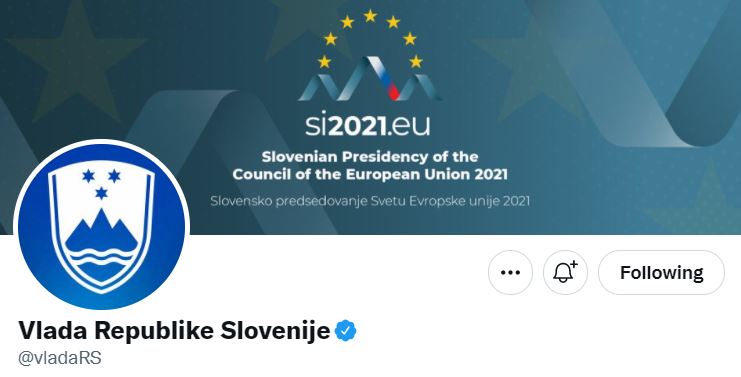
Task: Turn on notifications with the bell icon
Action: pyautogui.click(x=565, y=273)
